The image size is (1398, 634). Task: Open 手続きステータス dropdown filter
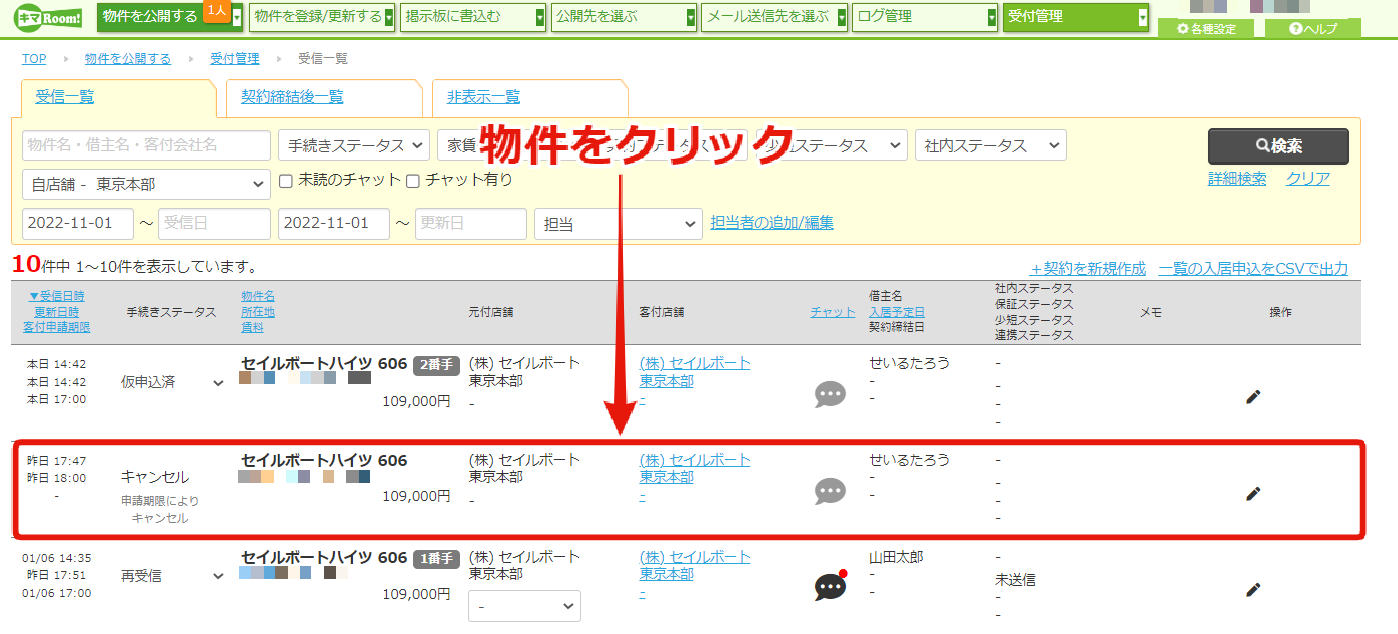354,145
